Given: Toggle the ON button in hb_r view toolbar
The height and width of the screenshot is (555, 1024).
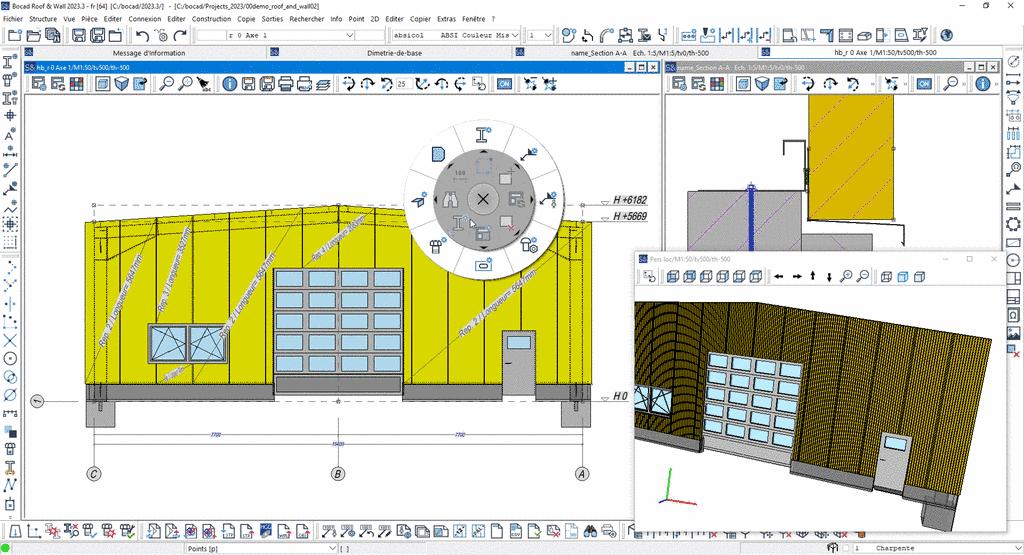Looking at the screenshot, I should pos(506,84).
